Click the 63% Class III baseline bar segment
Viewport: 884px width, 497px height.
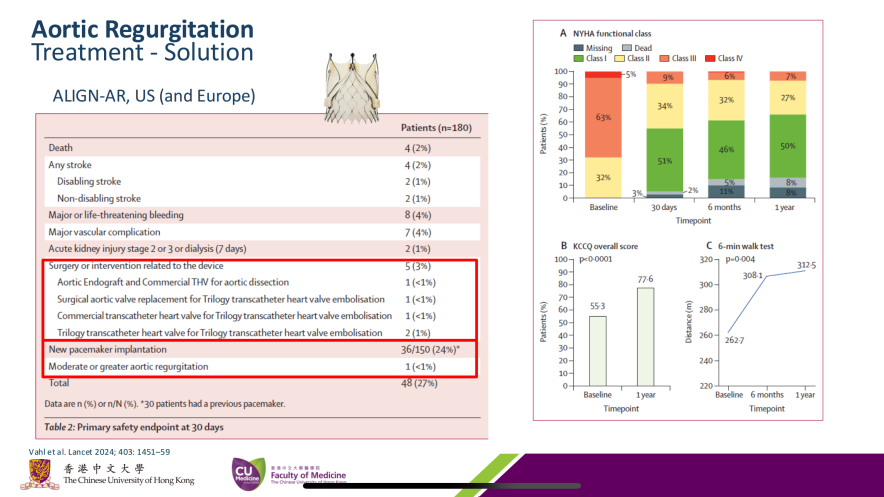pos(603,117)
